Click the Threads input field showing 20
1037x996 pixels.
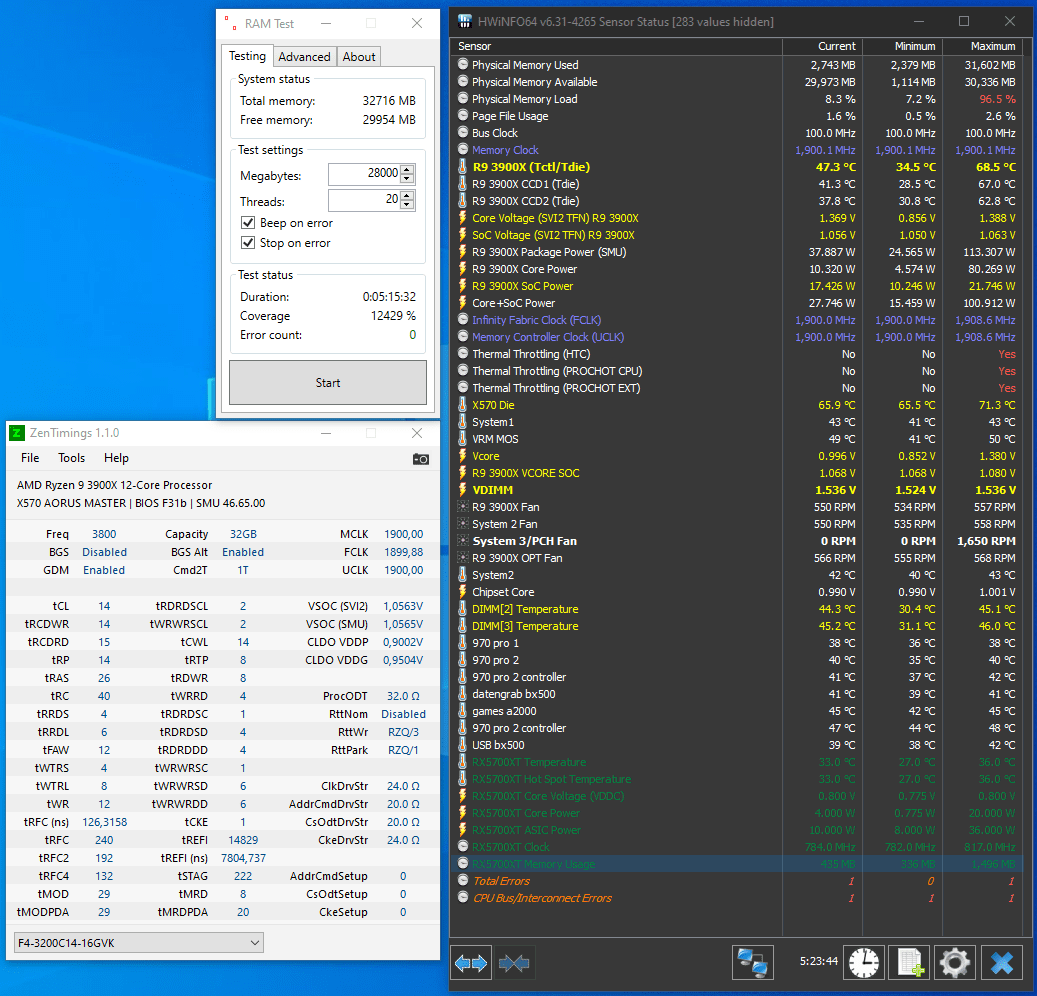[364, 200]
